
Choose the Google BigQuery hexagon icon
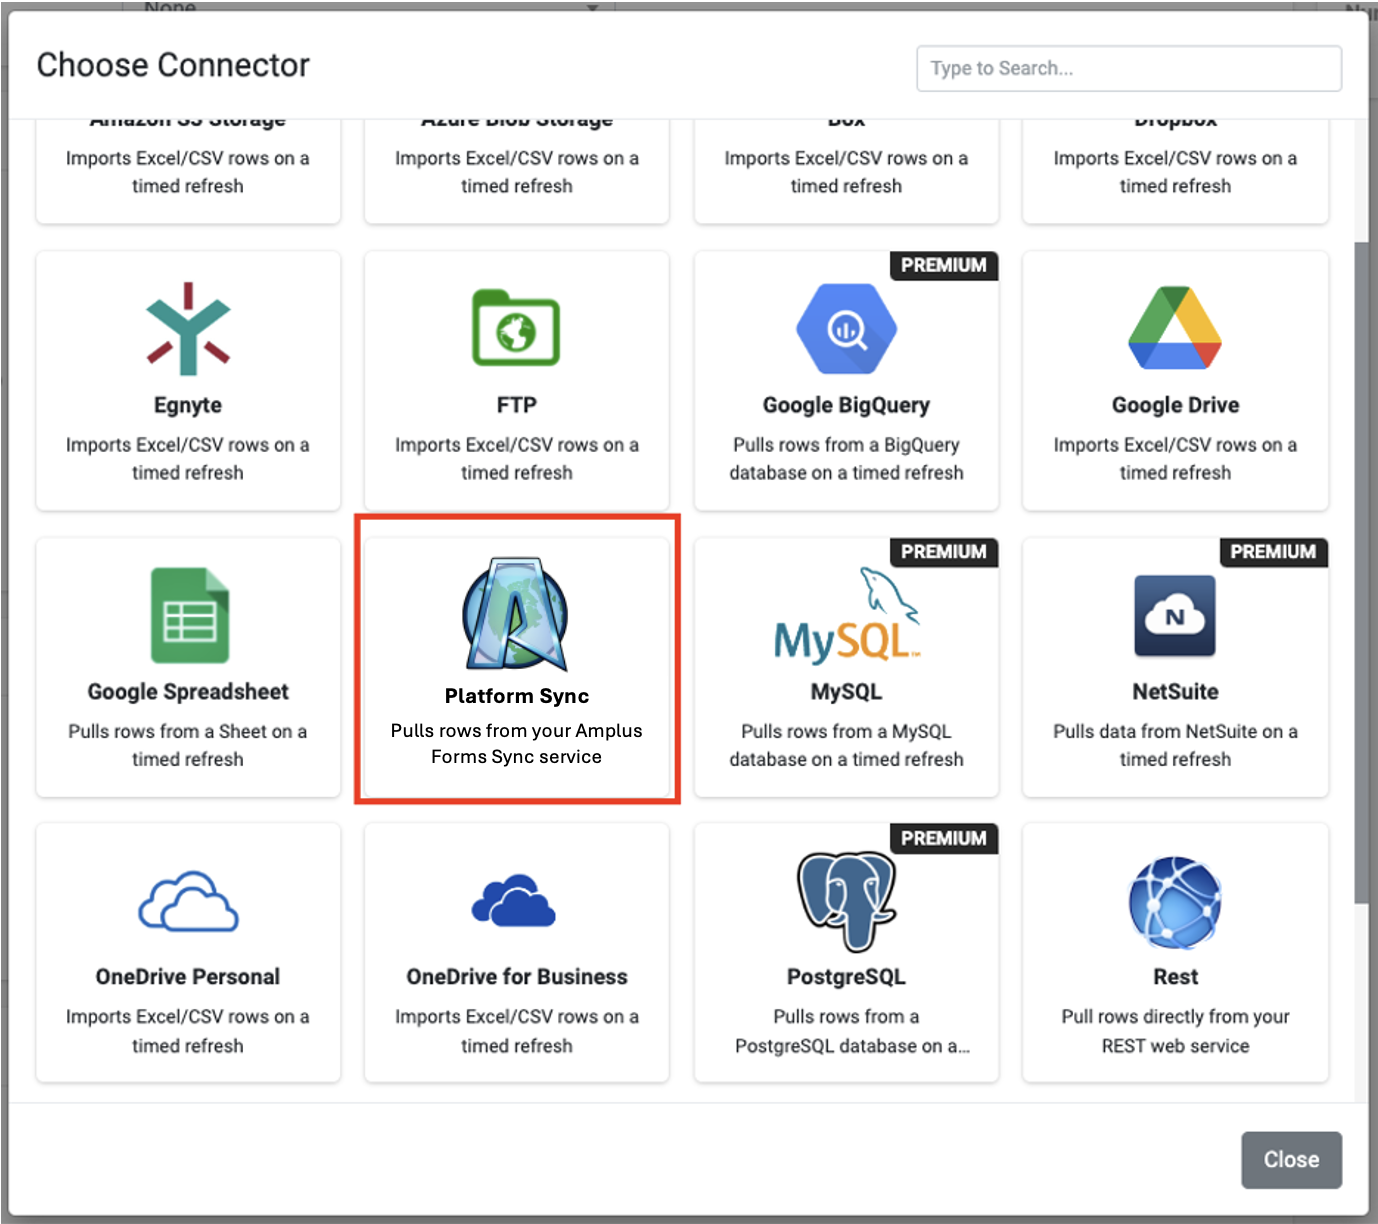coord(846,329)
